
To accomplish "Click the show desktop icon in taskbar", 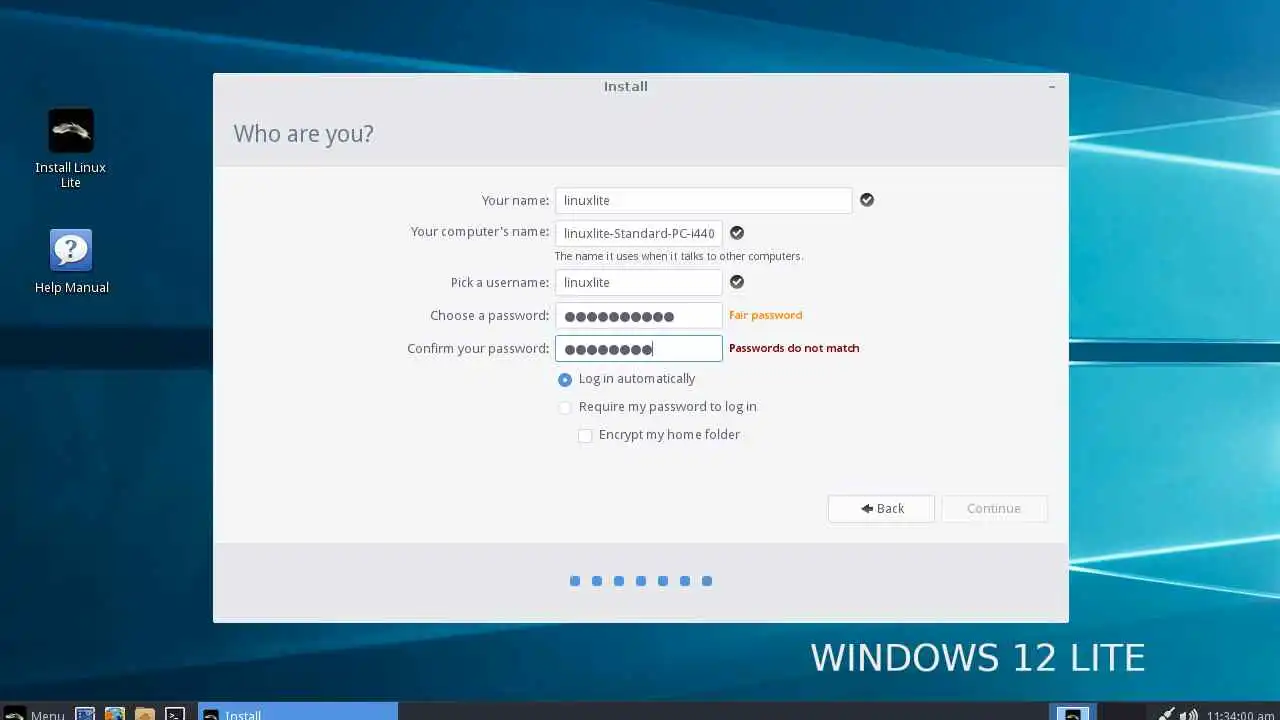I will tap(85, 714).
